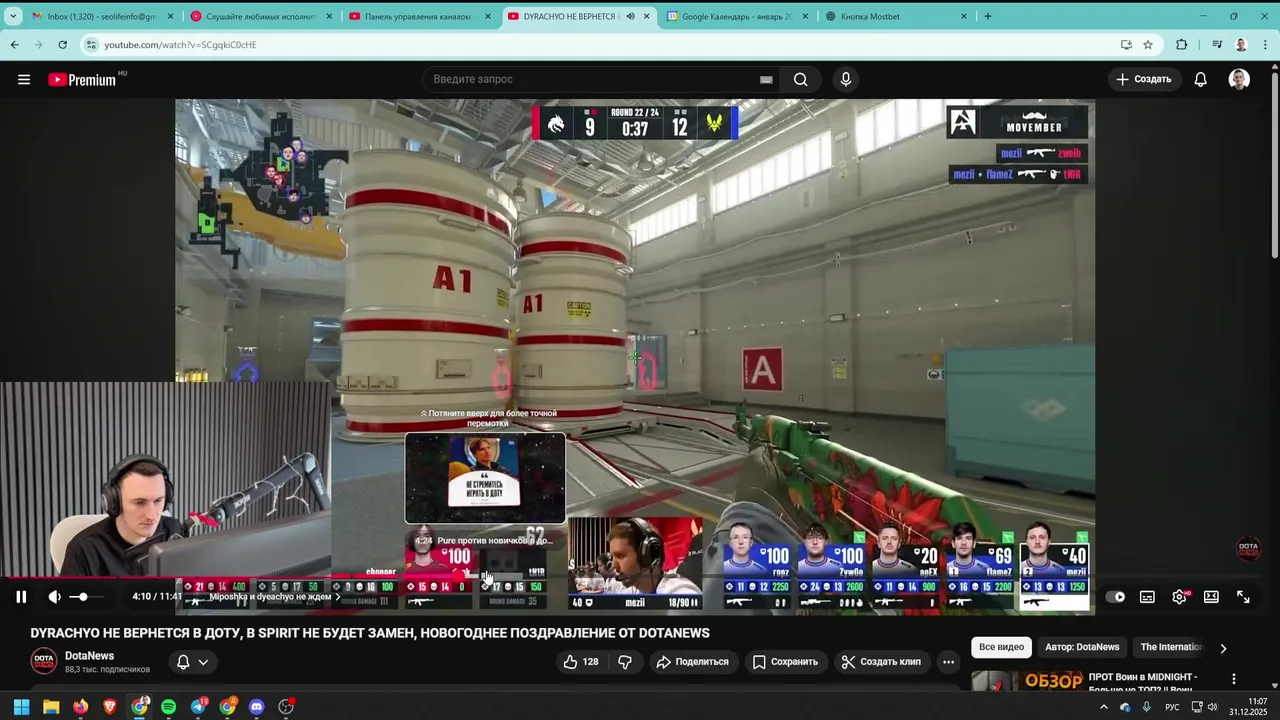This screenshot has height=720, width=1280.
Task: Click the Создать button in header
Action: point(1143,79)
